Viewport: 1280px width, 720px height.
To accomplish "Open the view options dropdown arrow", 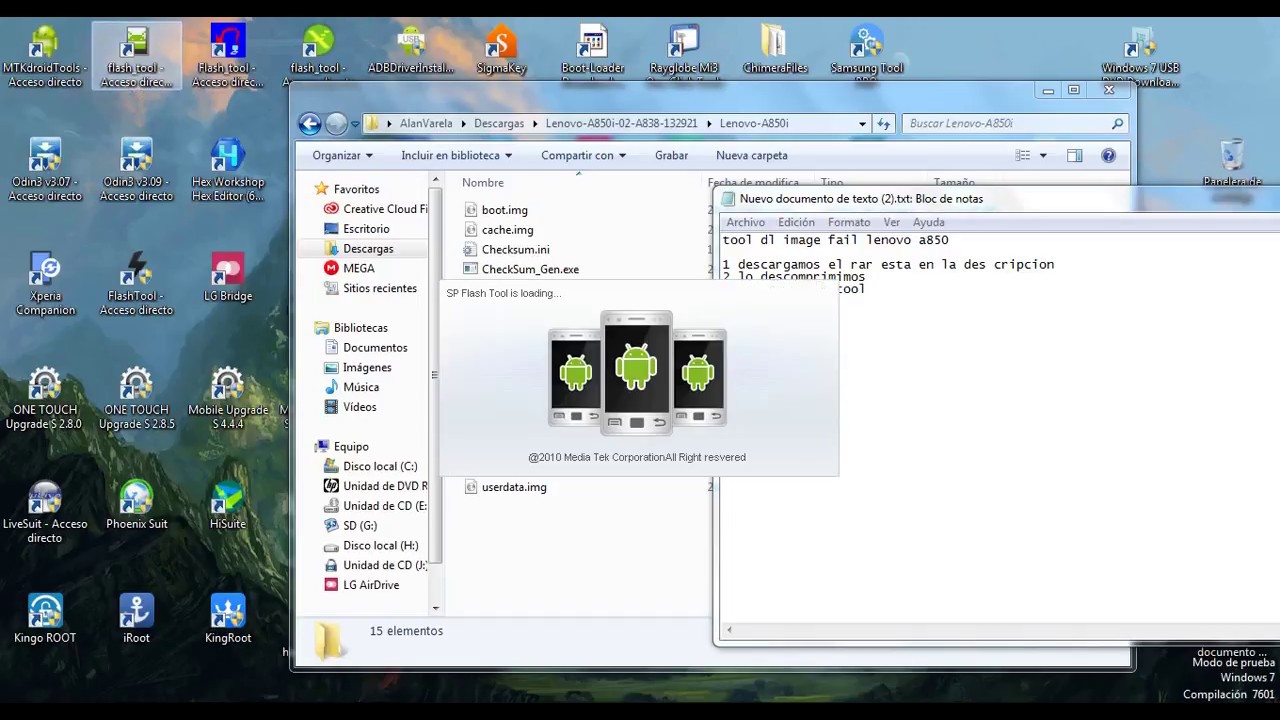I will [x=1043, y=155].
